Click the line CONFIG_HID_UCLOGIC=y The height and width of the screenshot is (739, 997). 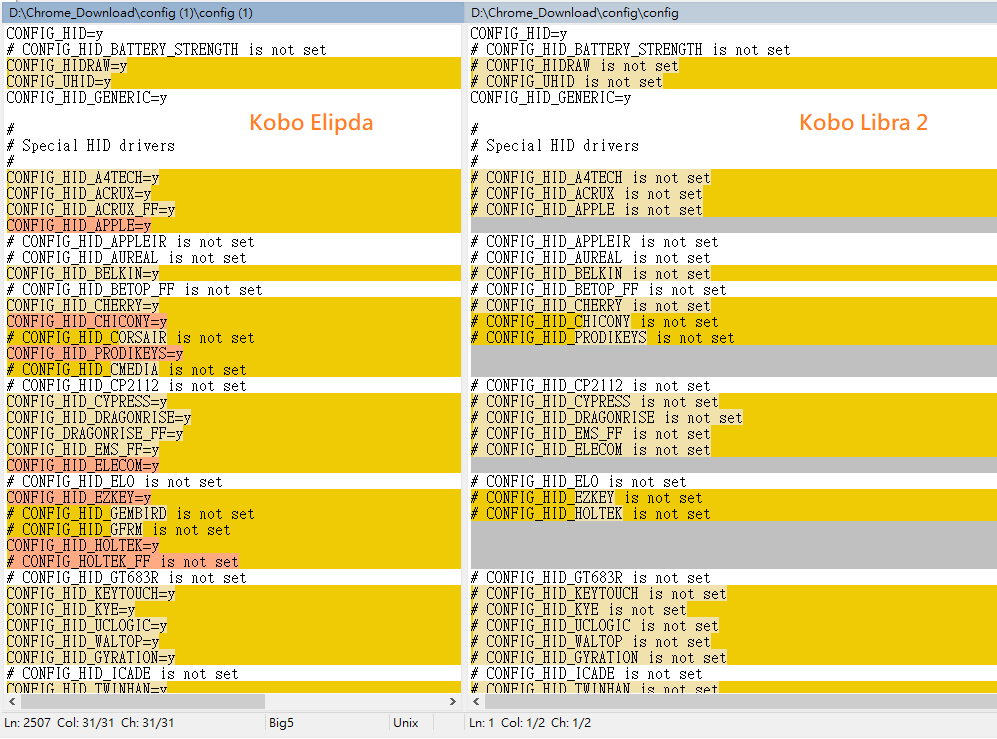[86, 626]
